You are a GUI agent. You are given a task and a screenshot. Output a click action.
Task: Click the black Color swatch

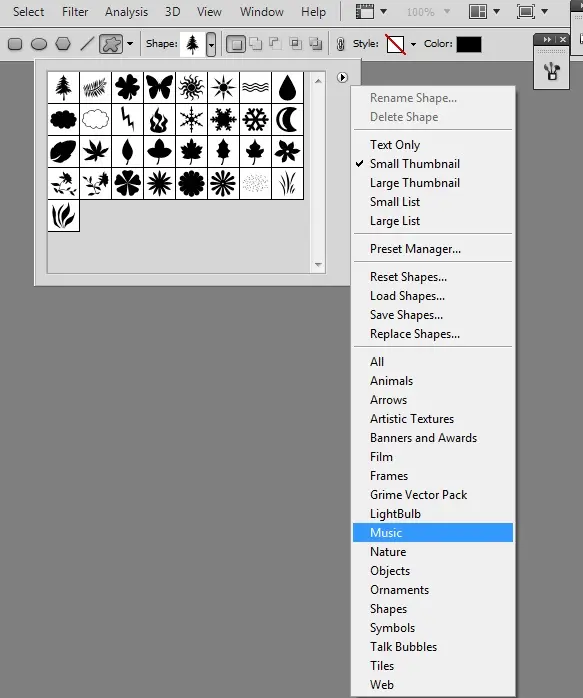[469, 44]
